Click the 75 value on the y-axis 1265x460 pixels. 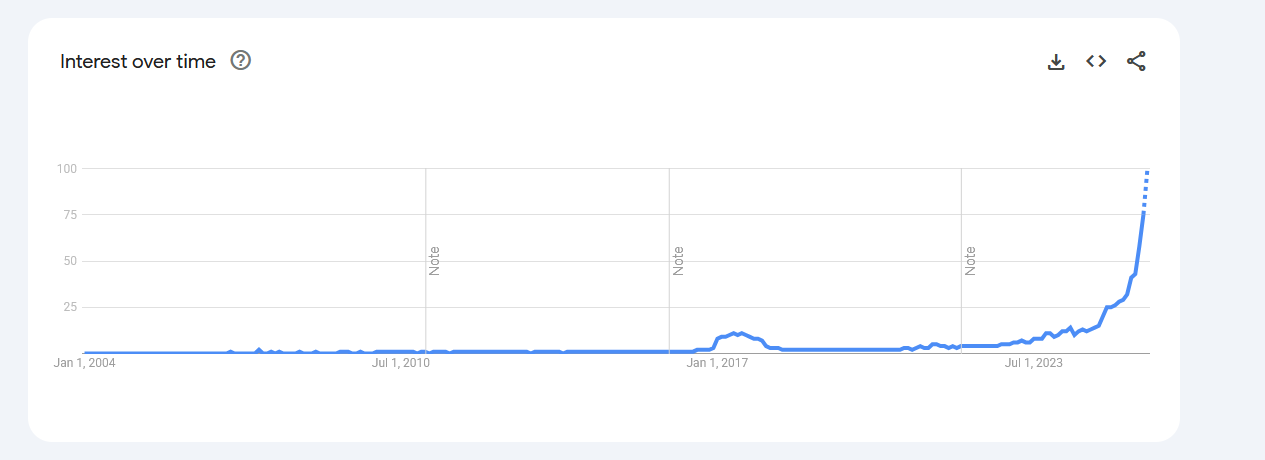coord(70,214)
